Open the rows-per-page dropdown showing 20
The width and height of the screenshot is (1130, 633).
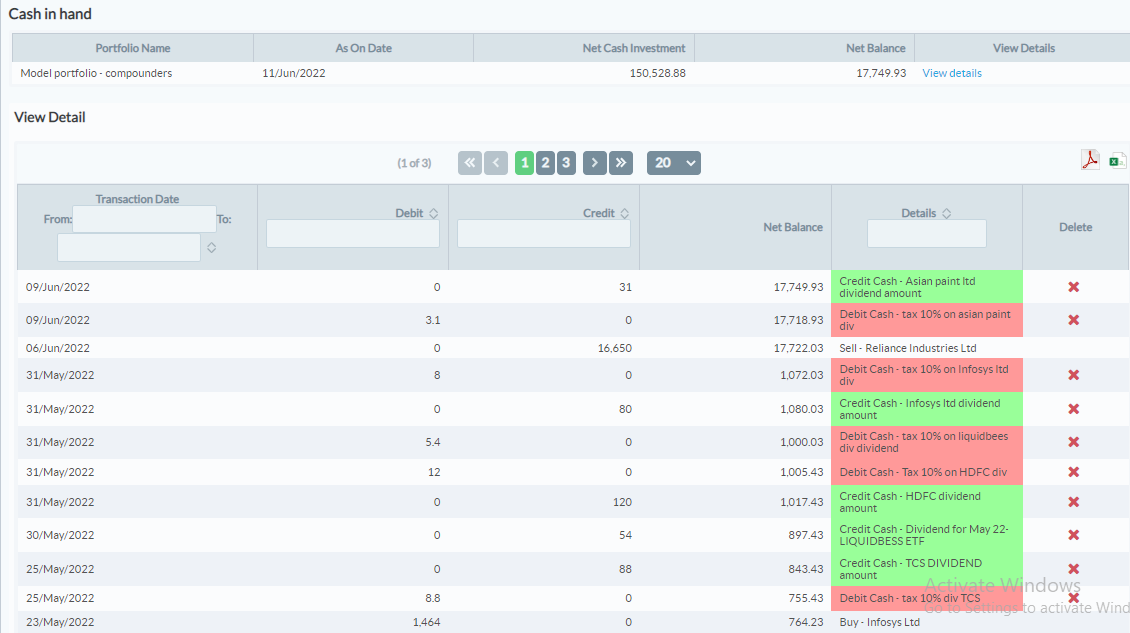[x=673, y=162]
